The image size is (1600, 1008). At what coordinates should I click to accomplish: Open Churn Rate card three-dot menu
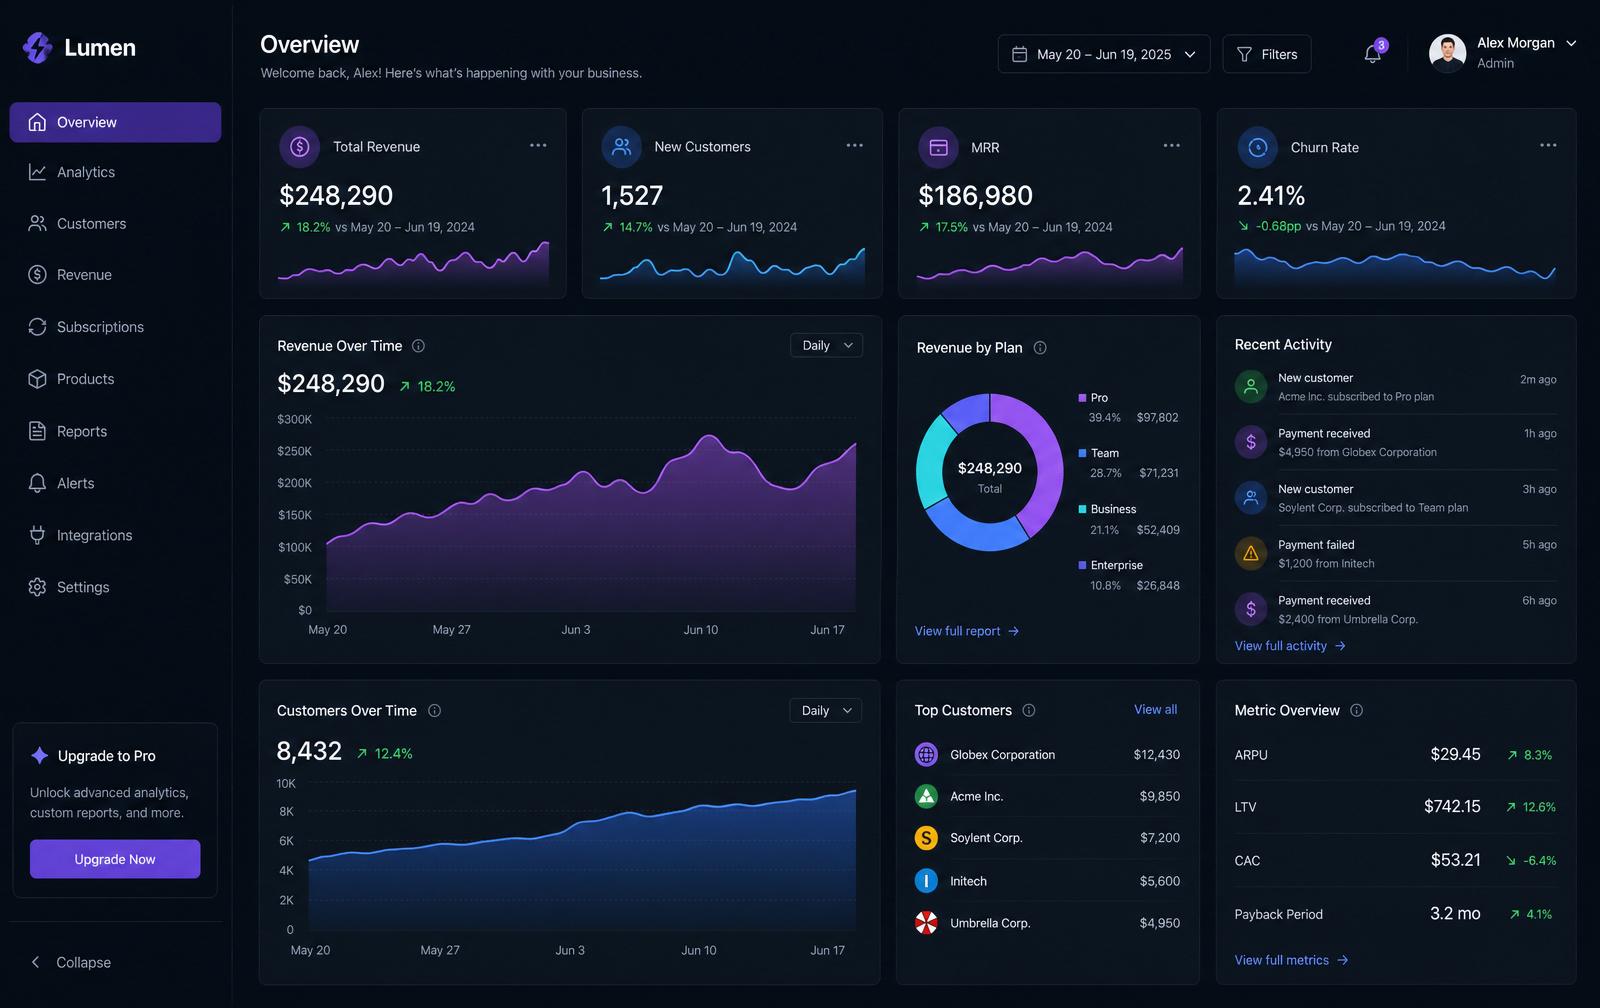(x=1548, y=146)
